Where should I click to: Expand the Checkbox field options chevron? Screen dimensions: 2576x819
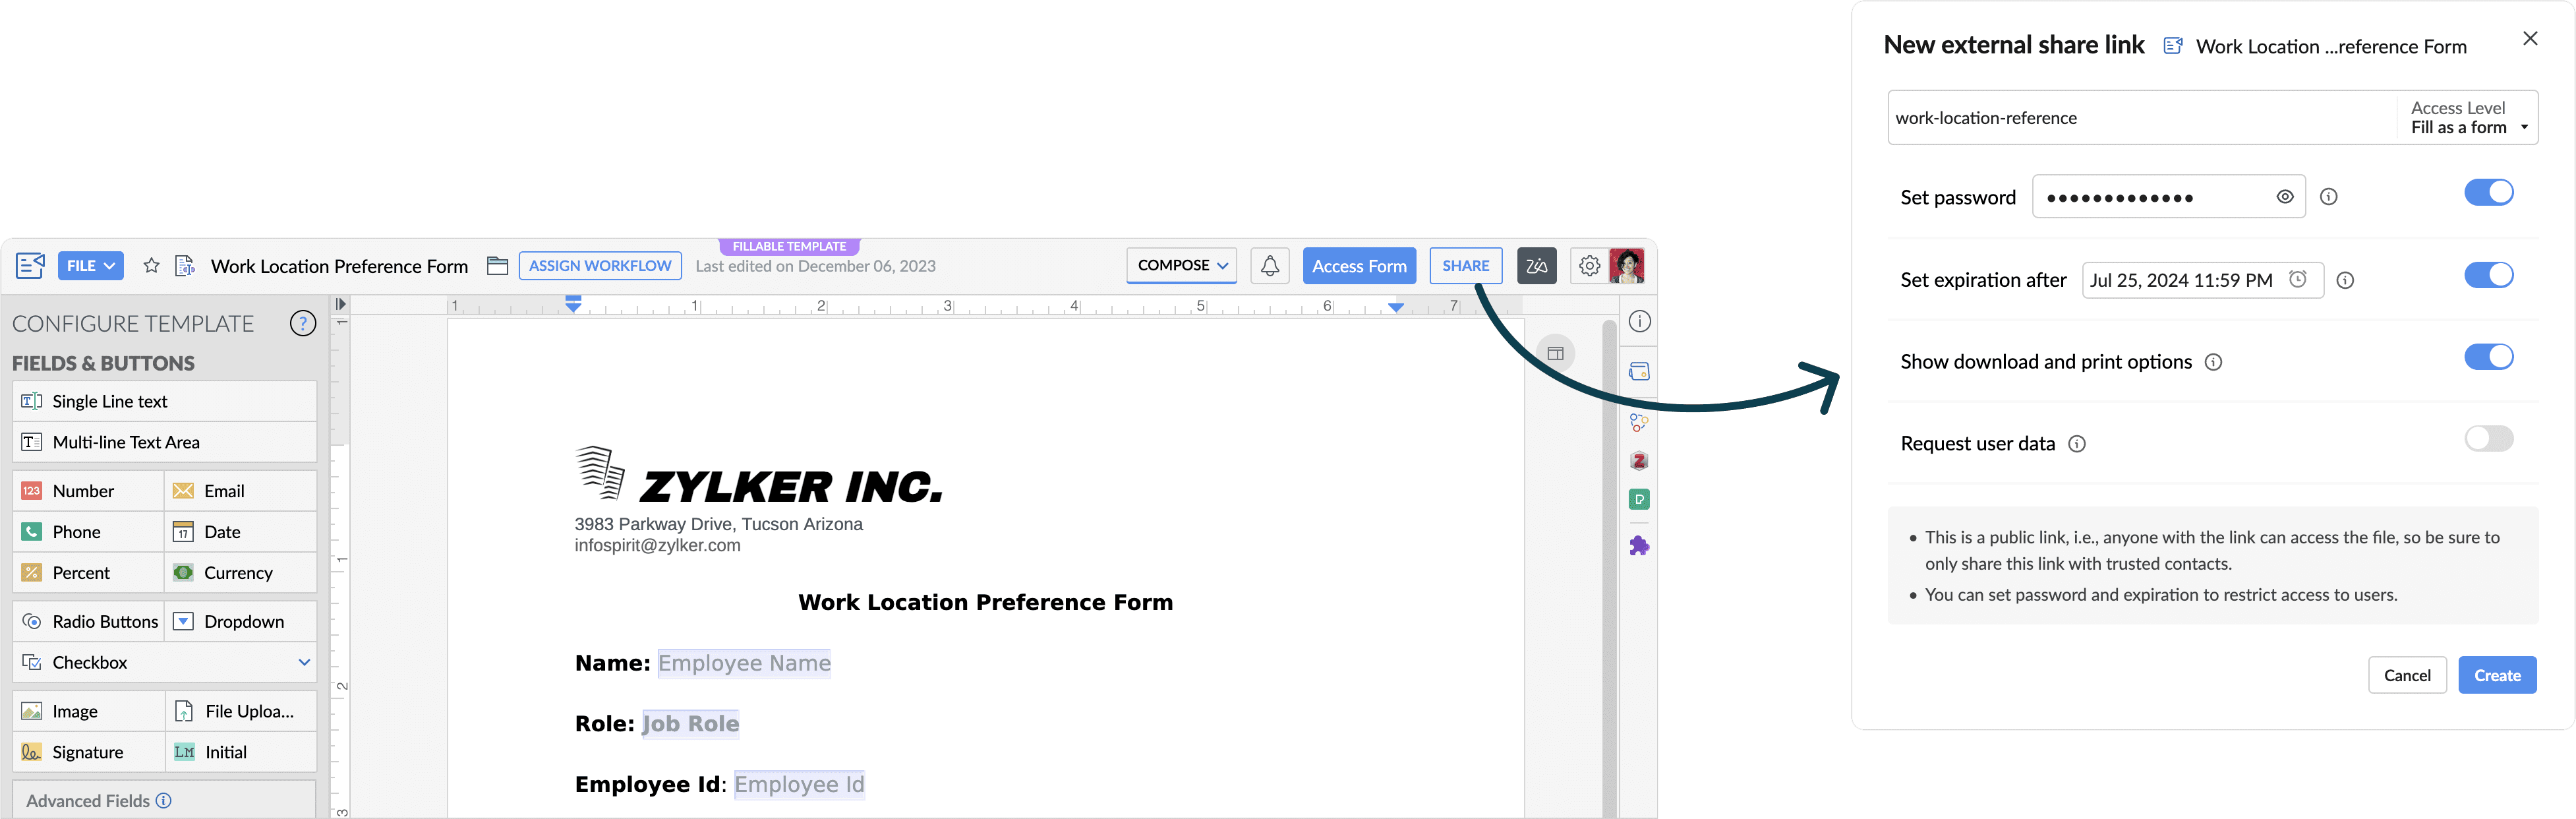coord(304,663)
